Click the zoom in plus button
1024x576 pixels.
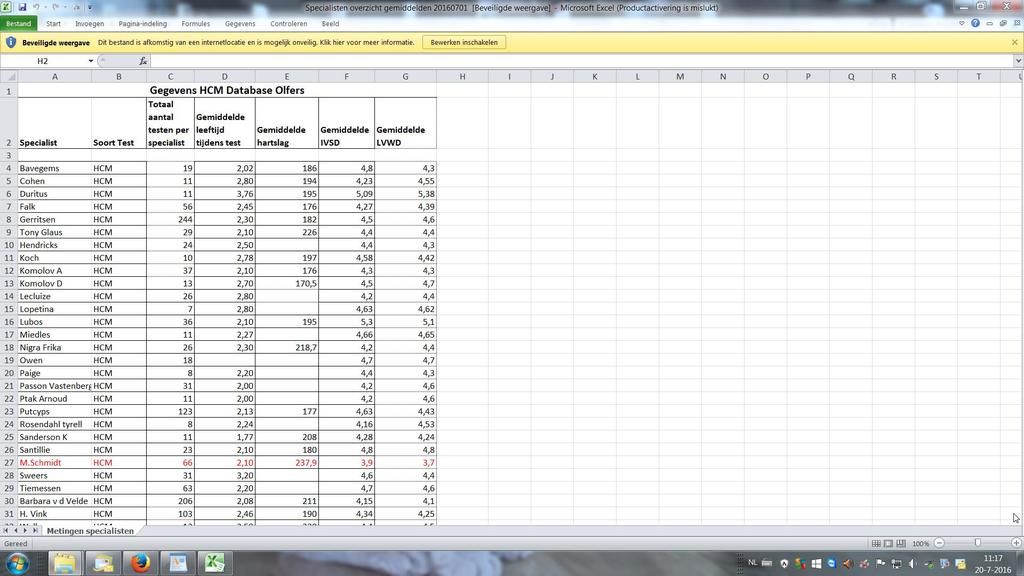point(1016,543)
